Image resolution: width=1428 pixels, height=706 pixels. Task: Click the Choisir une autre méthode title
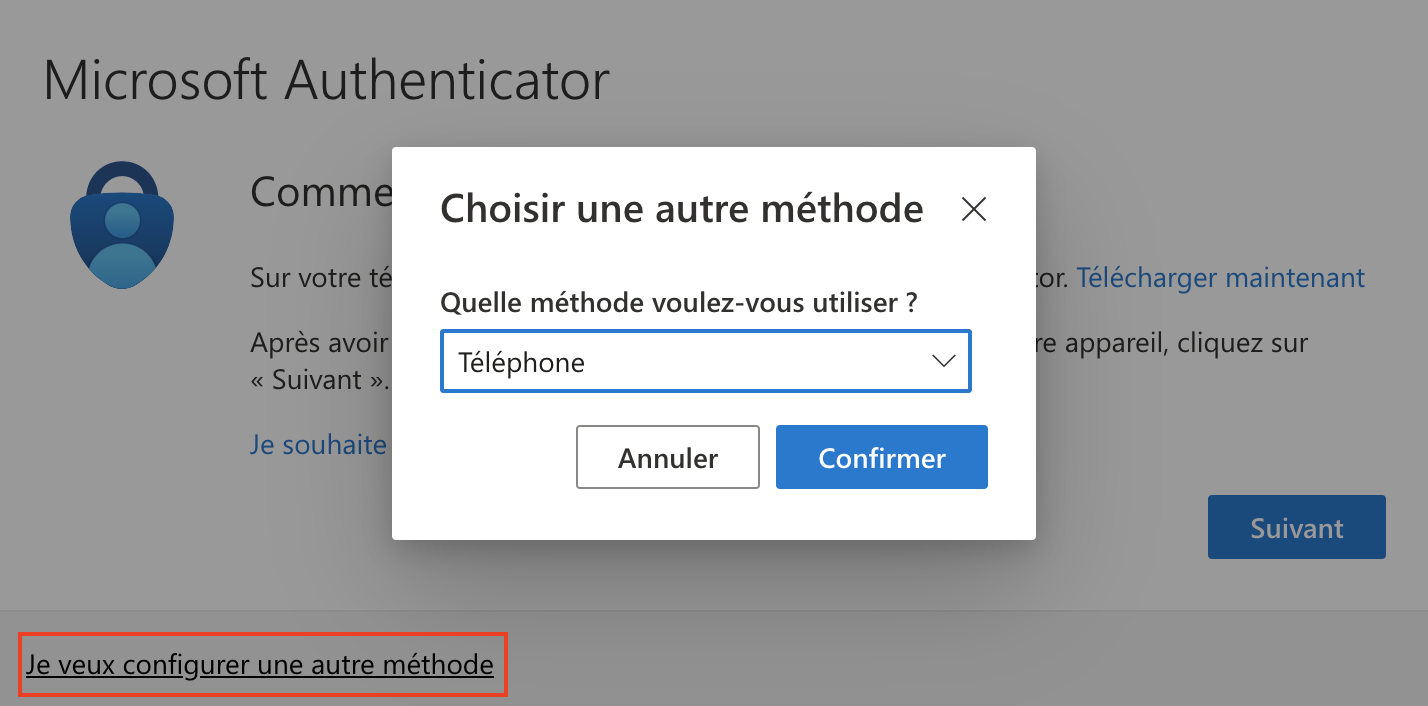click(x=681, y=208)
